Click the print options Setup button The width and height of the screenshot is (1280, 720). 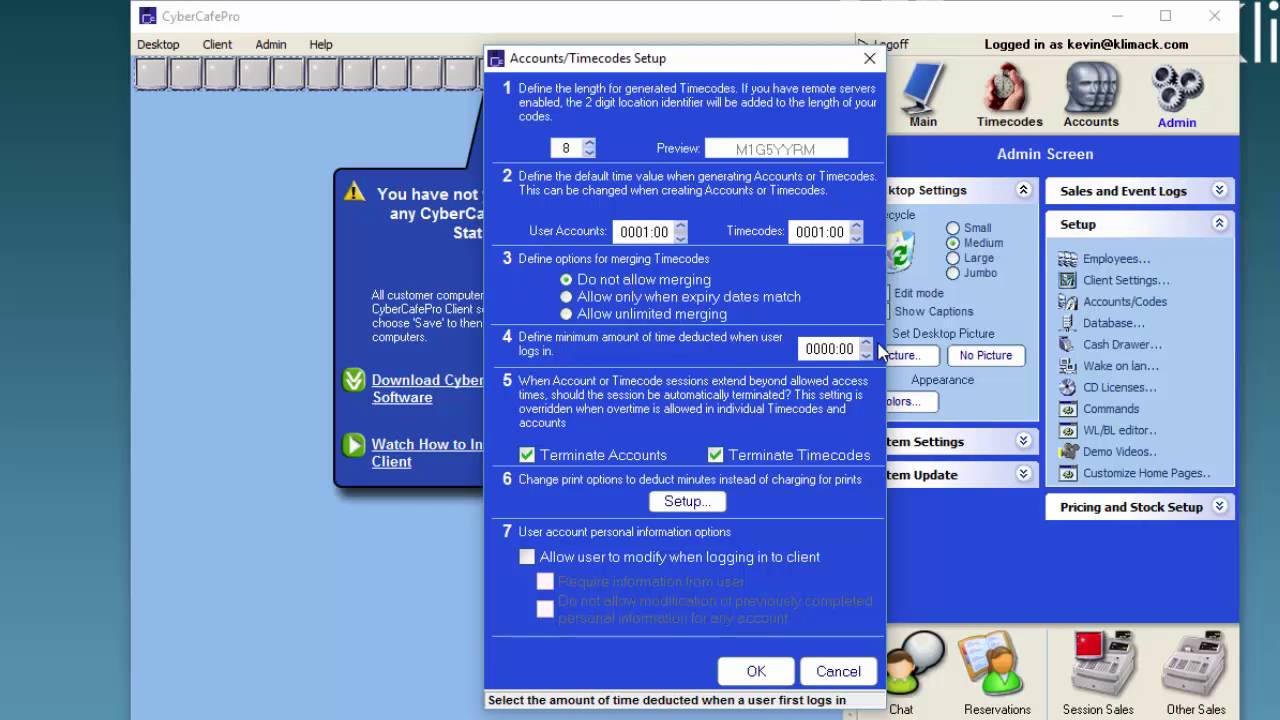pyautogui.click(x=687, y=501)
